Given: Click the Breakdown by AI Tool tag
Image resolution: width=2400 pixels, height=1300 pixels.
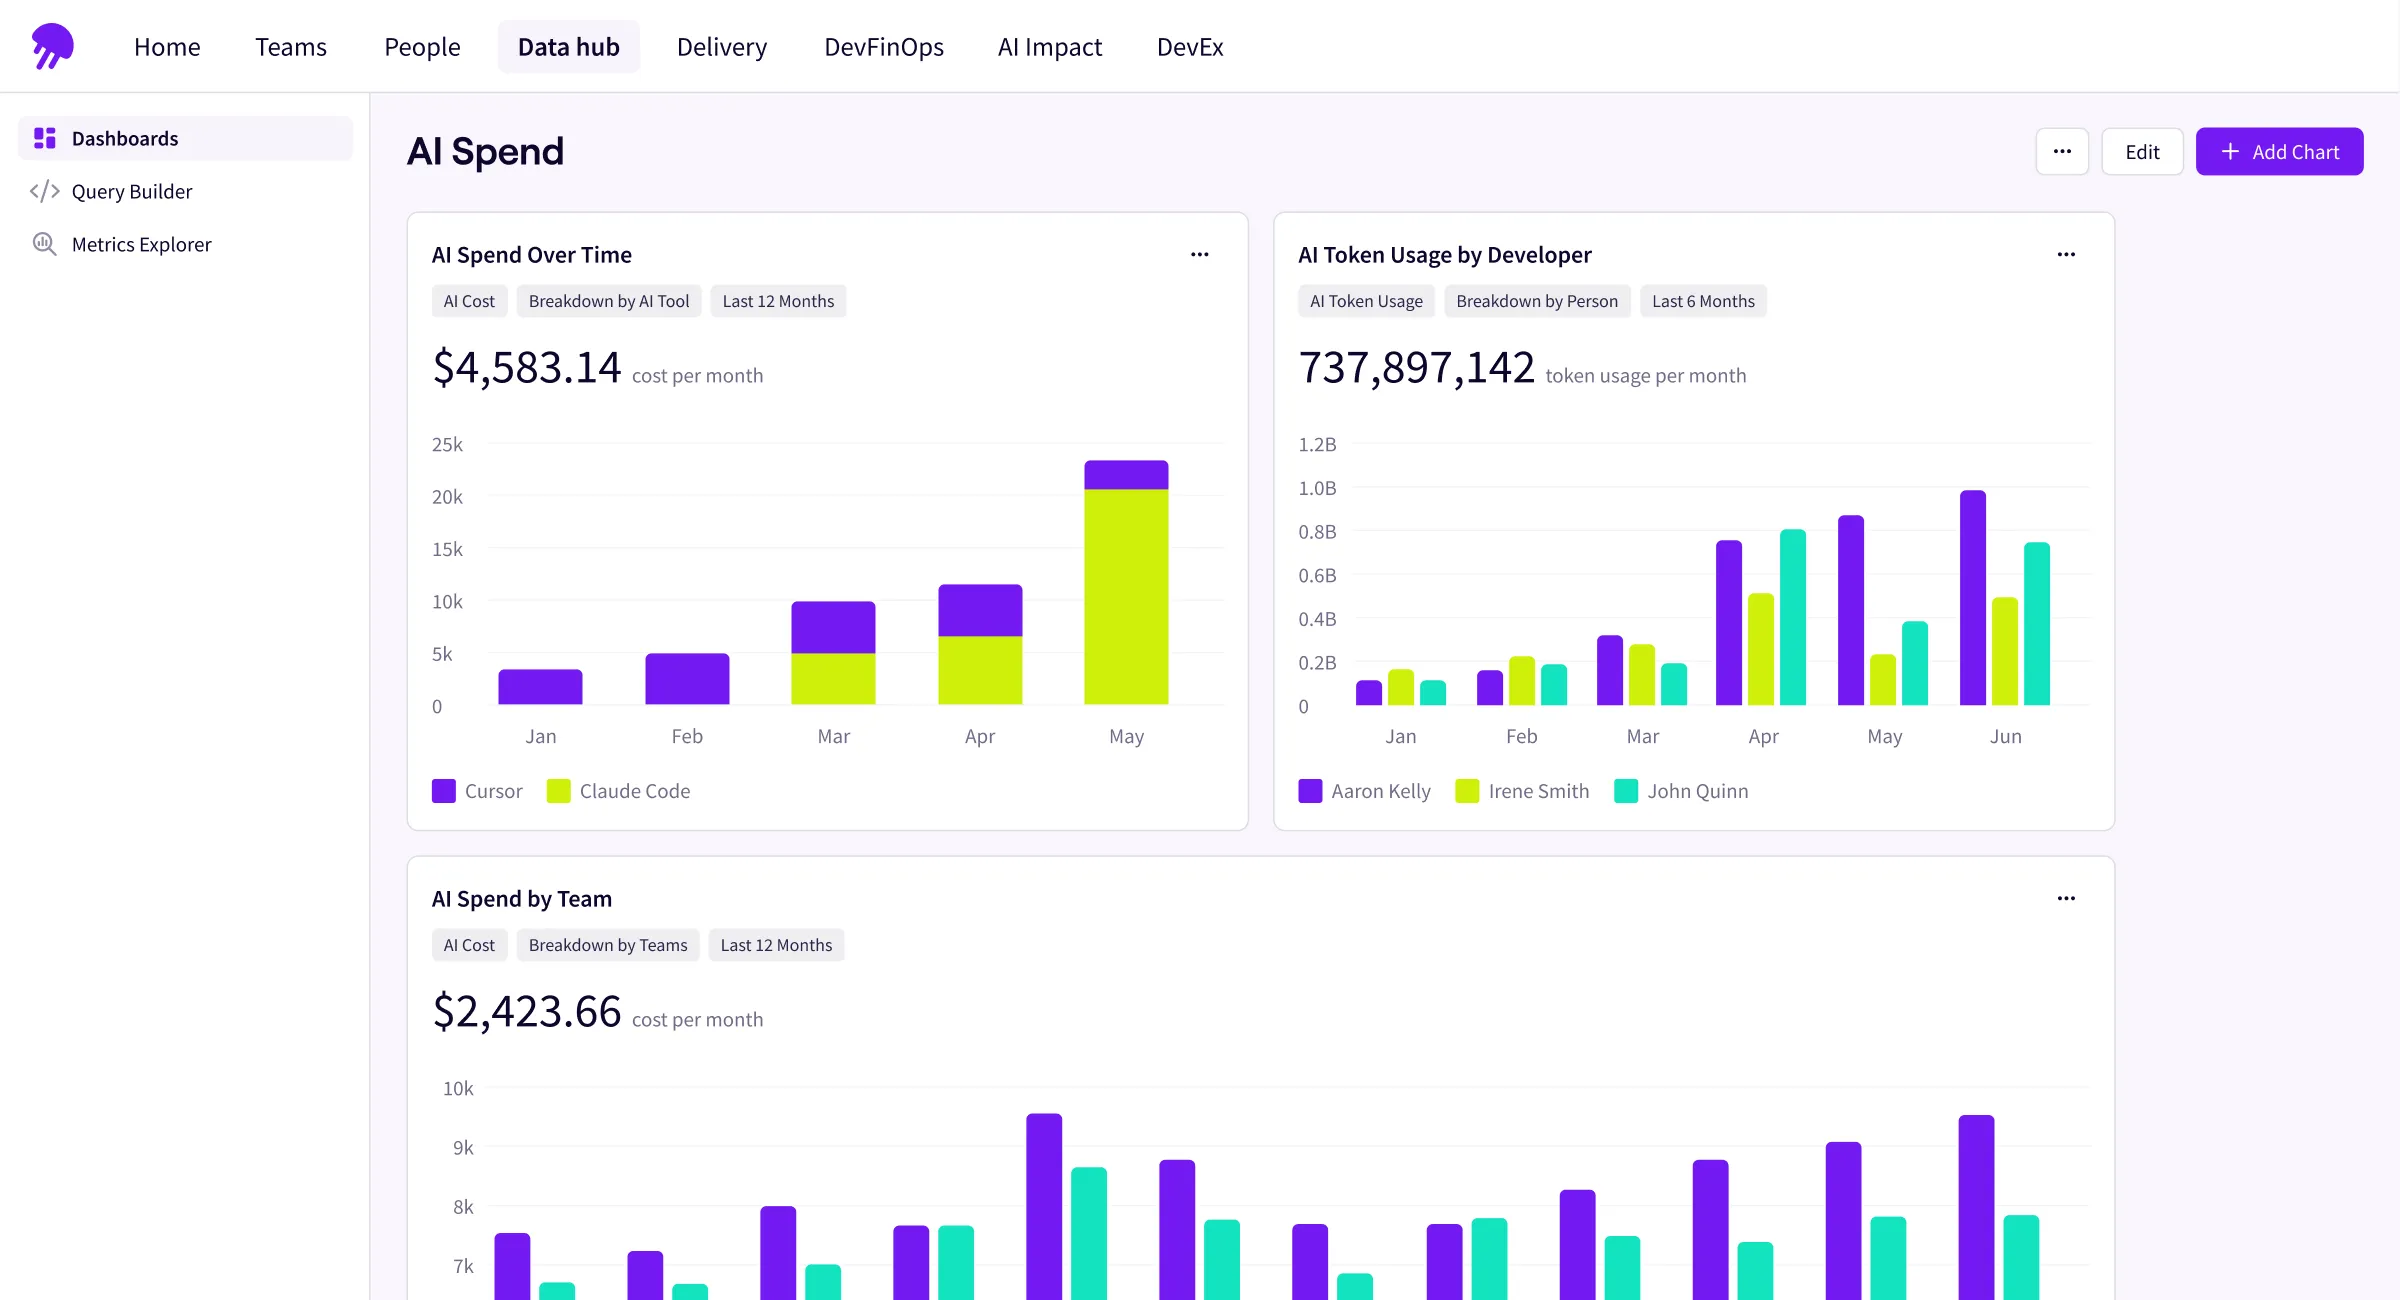Looking at the screenshot, I should 609,301.
